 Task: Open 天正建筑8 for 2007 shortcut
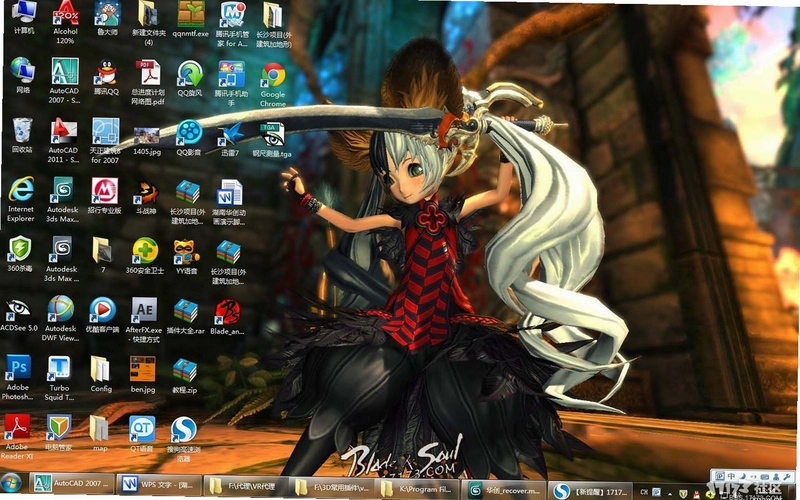[x=105, y=140]
